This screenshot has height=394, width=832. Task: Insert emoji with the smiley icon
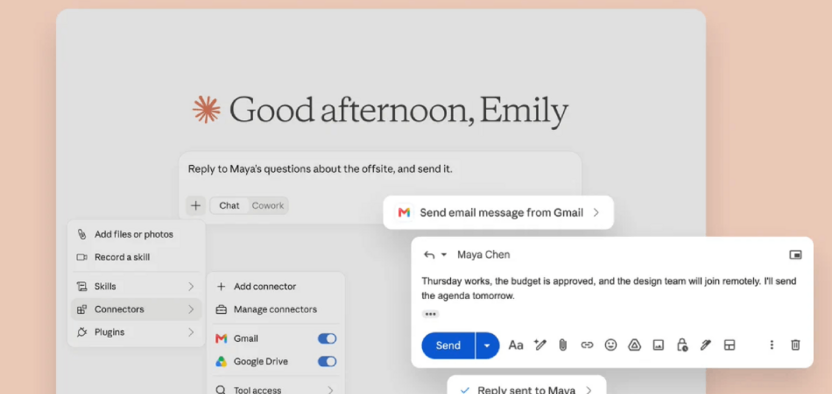(x=611, y=345)
